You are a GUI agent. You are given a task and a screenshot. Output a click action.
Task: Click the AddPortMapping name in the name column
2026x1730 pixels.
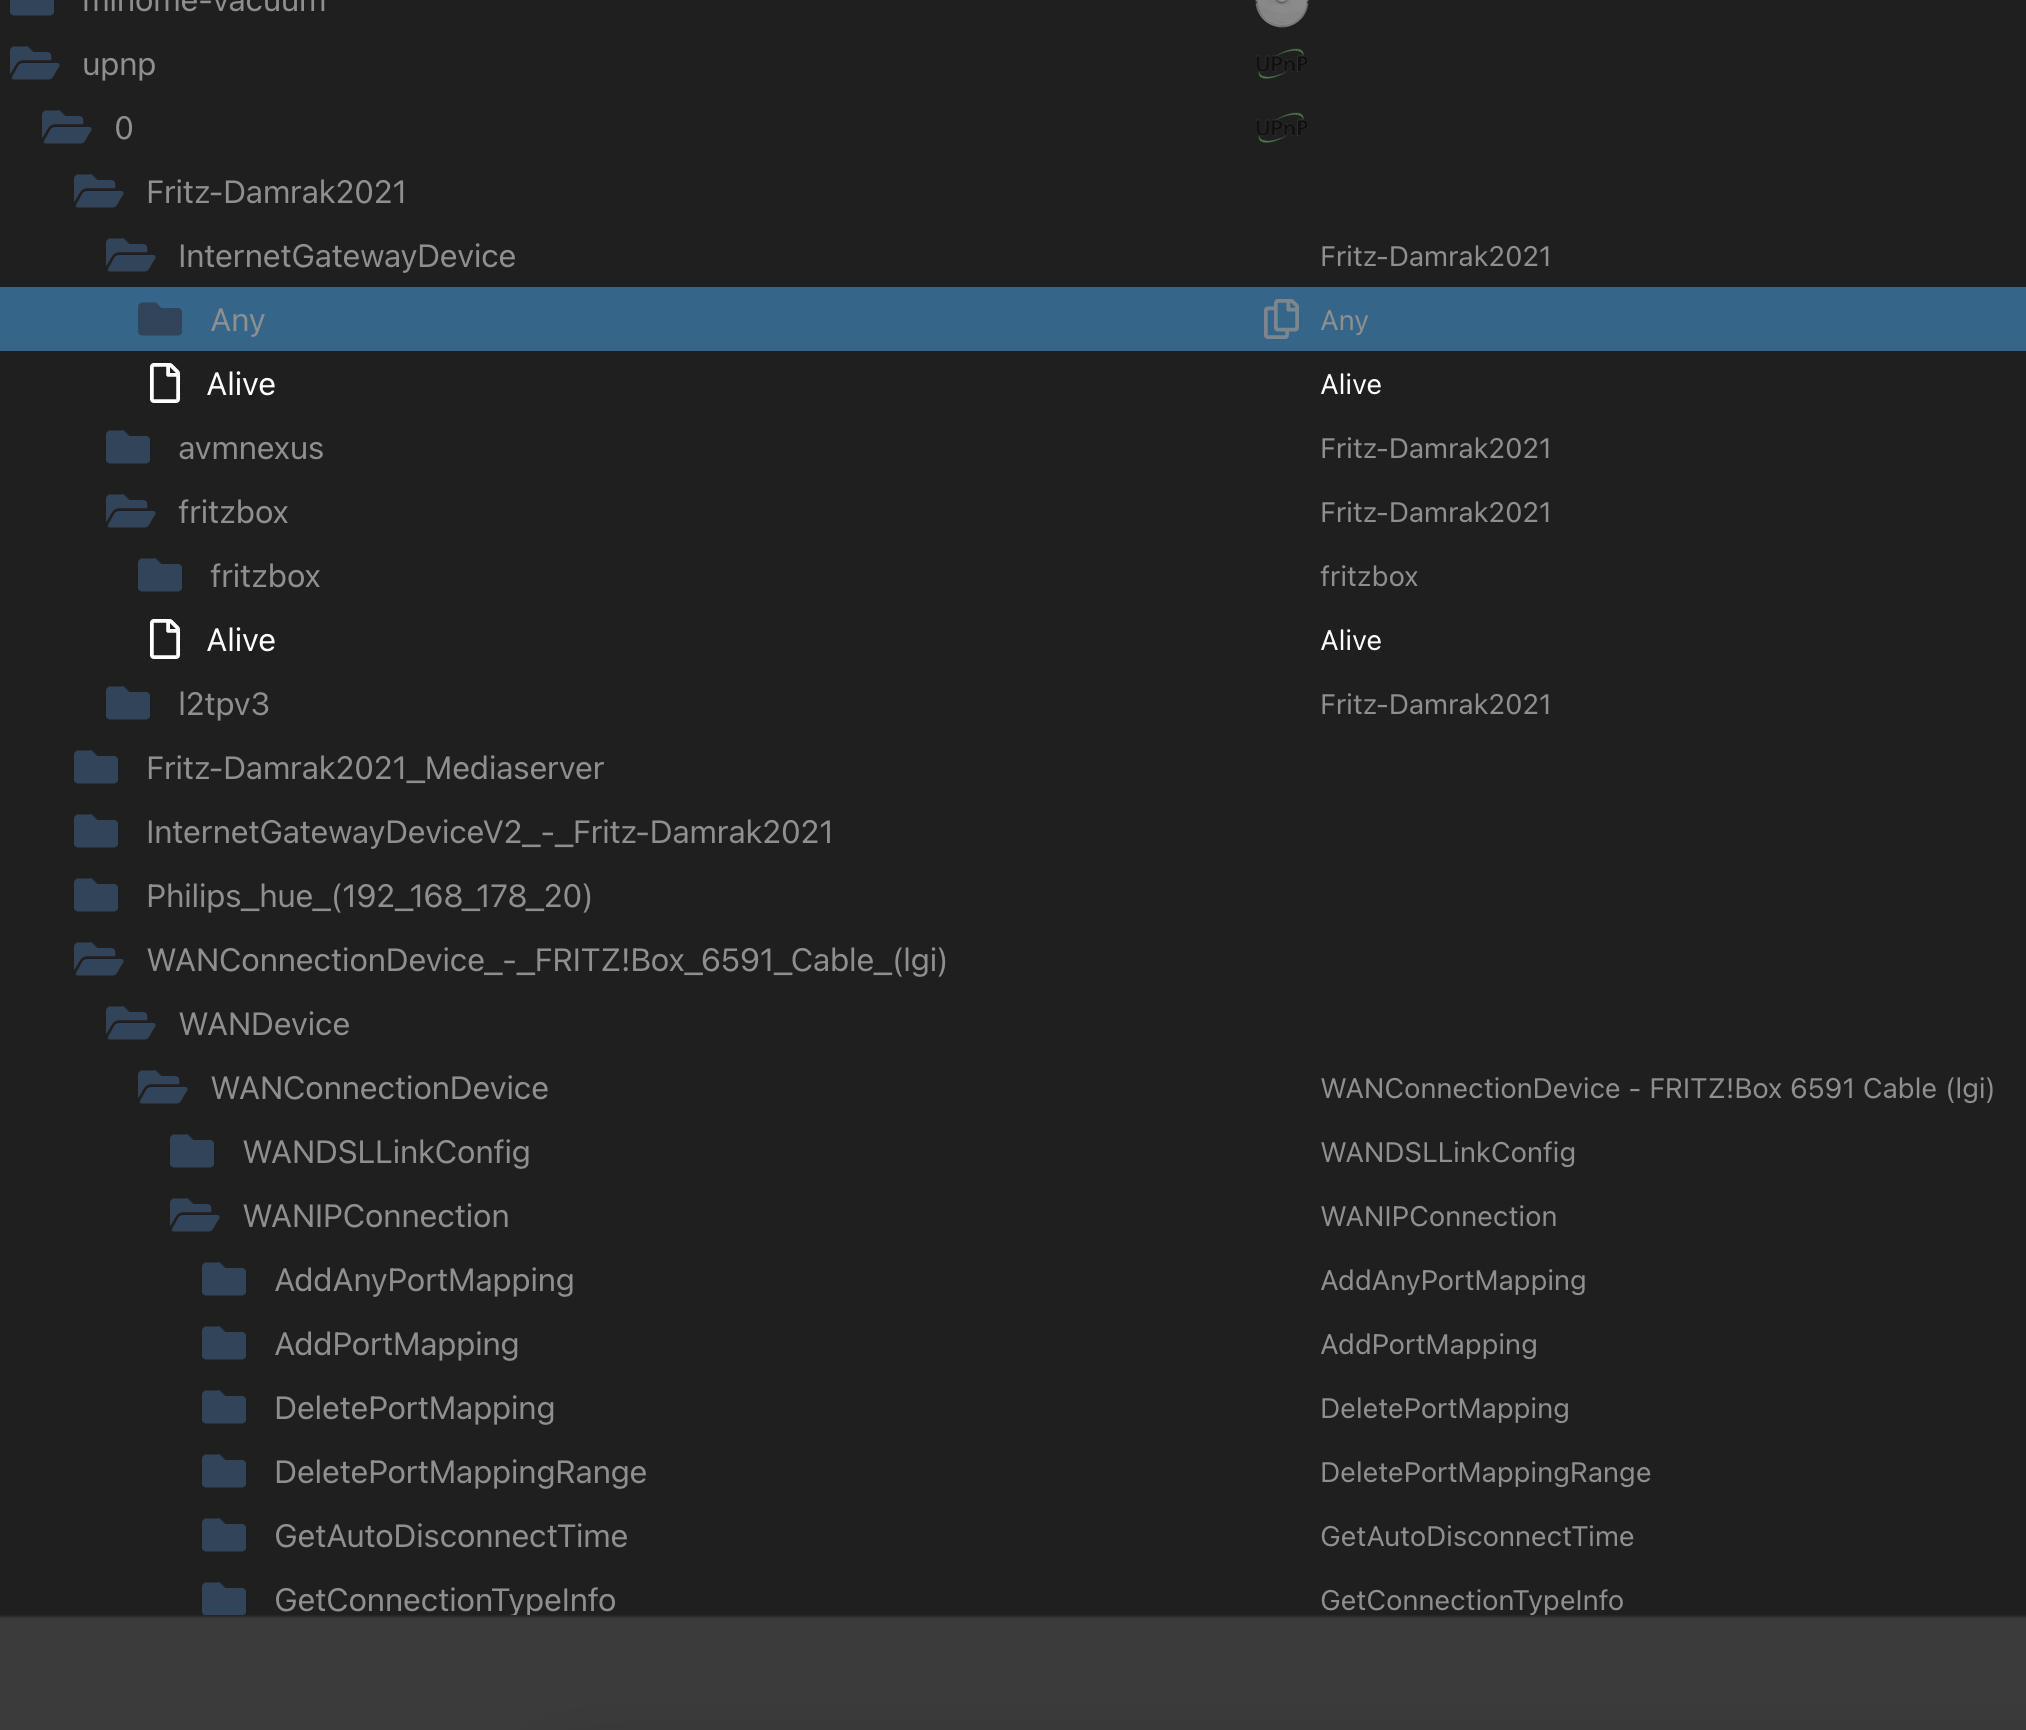[1429, 1345]
